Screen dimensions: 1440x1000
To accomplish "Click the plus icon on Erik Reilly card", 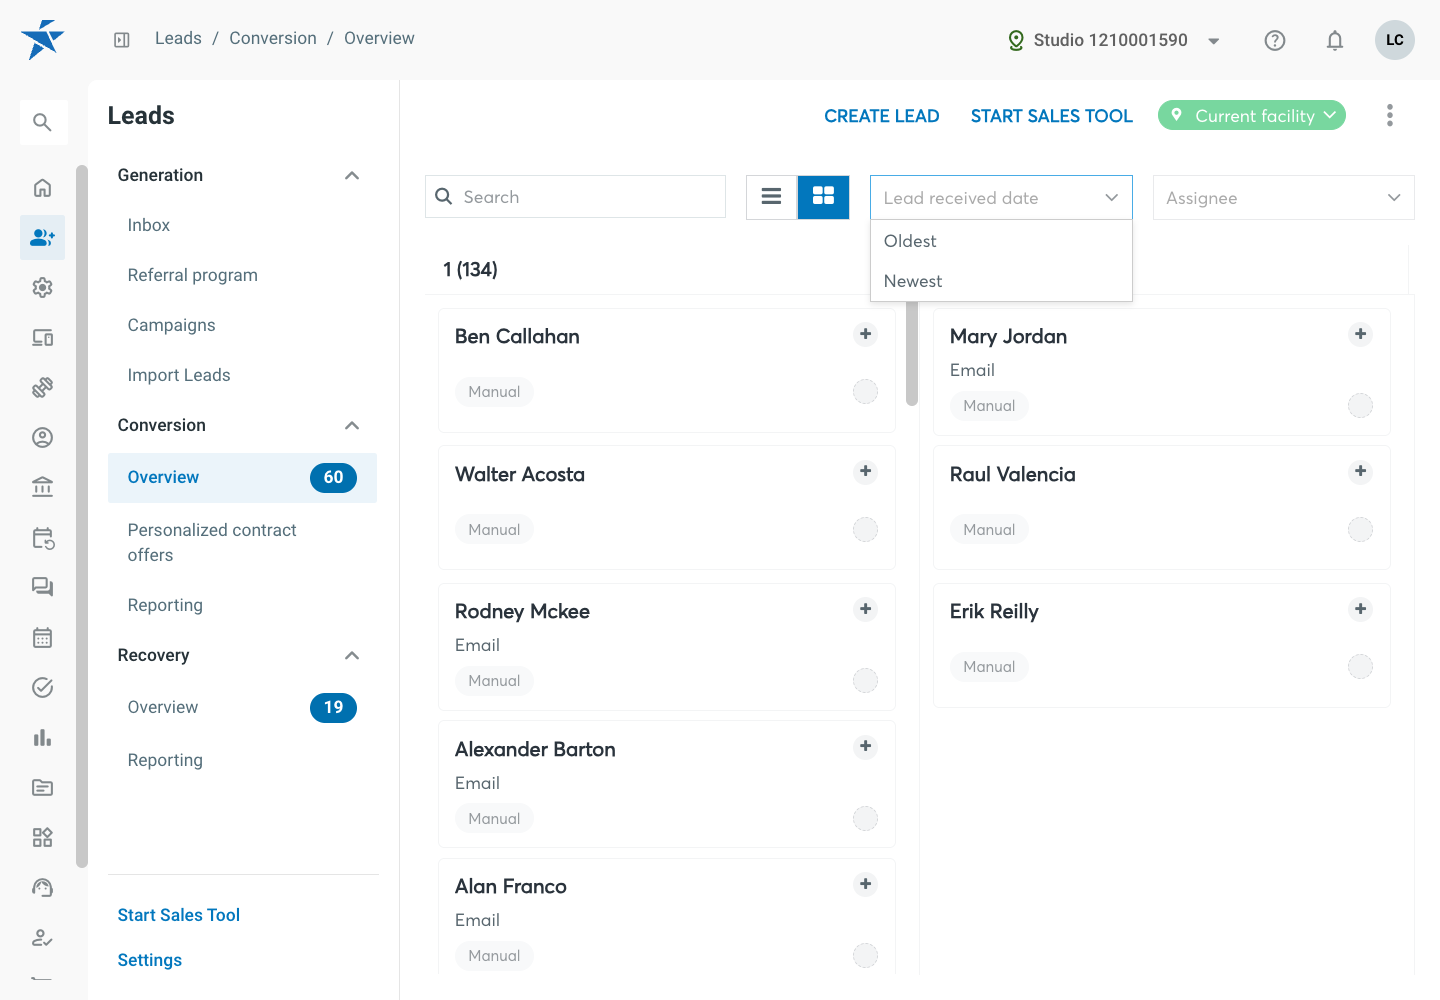I will click(1361, 609).
